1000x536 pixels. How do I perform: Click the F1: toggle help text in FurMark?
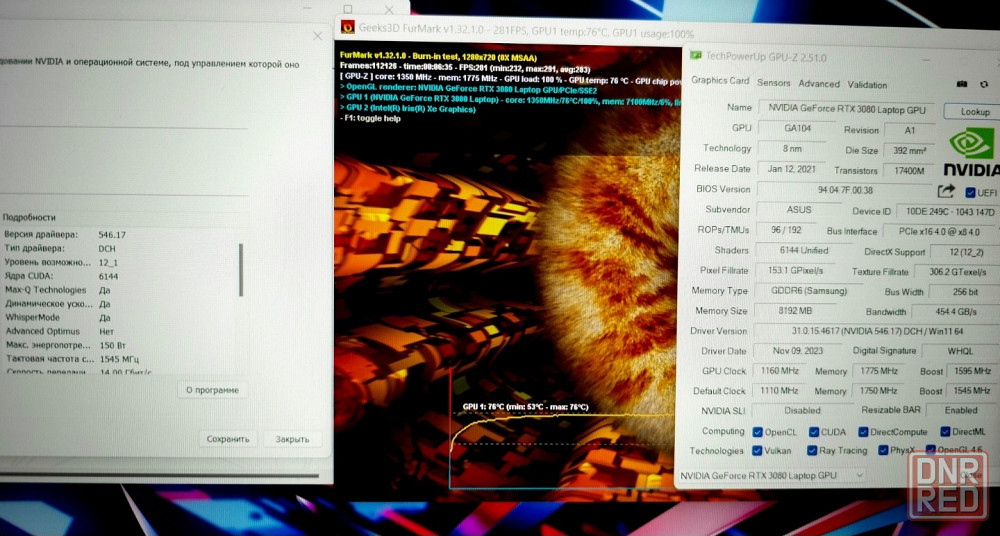371,119
